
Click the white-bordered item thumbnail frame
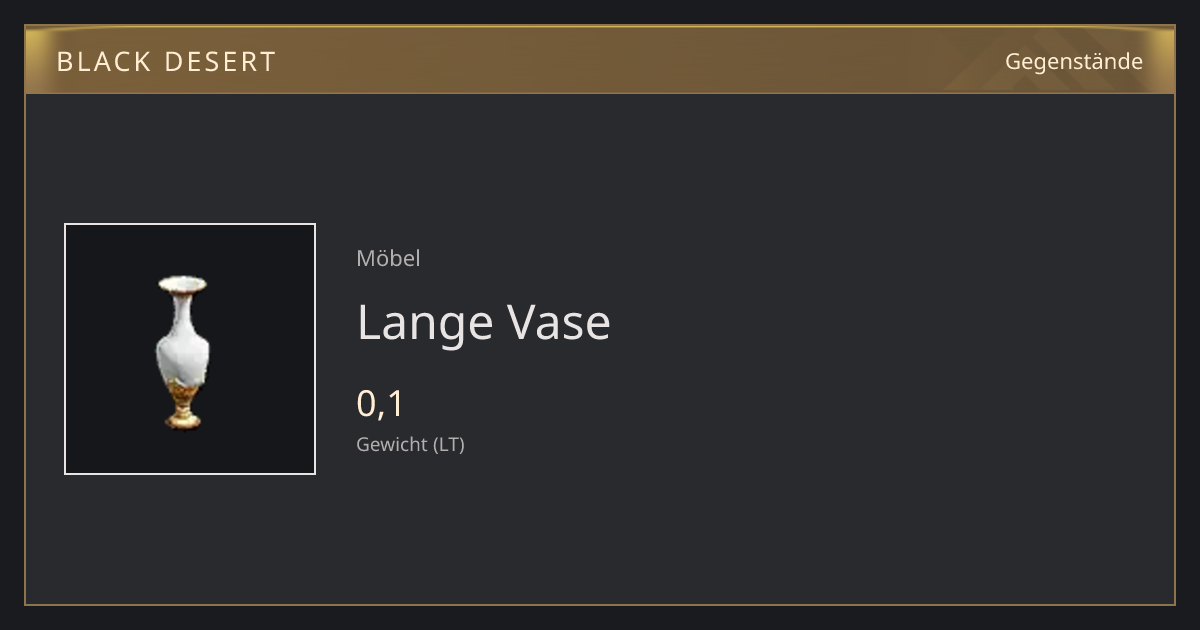pos(190,349)
